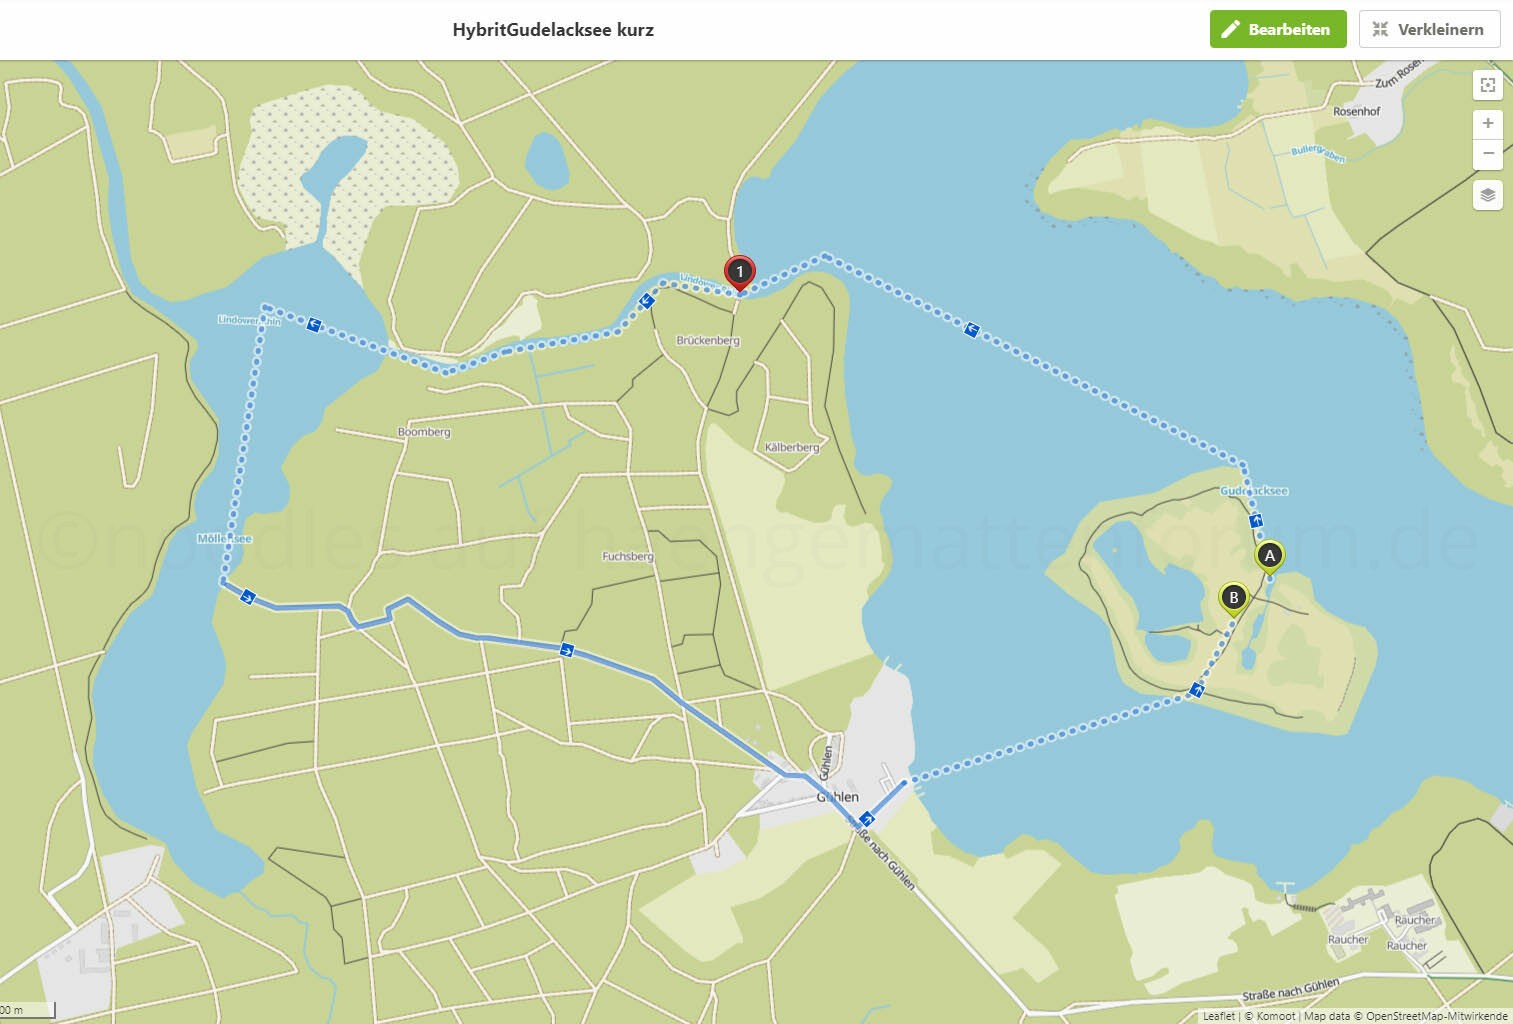Zoom out with the minus icon

[x=1488, y=154]
